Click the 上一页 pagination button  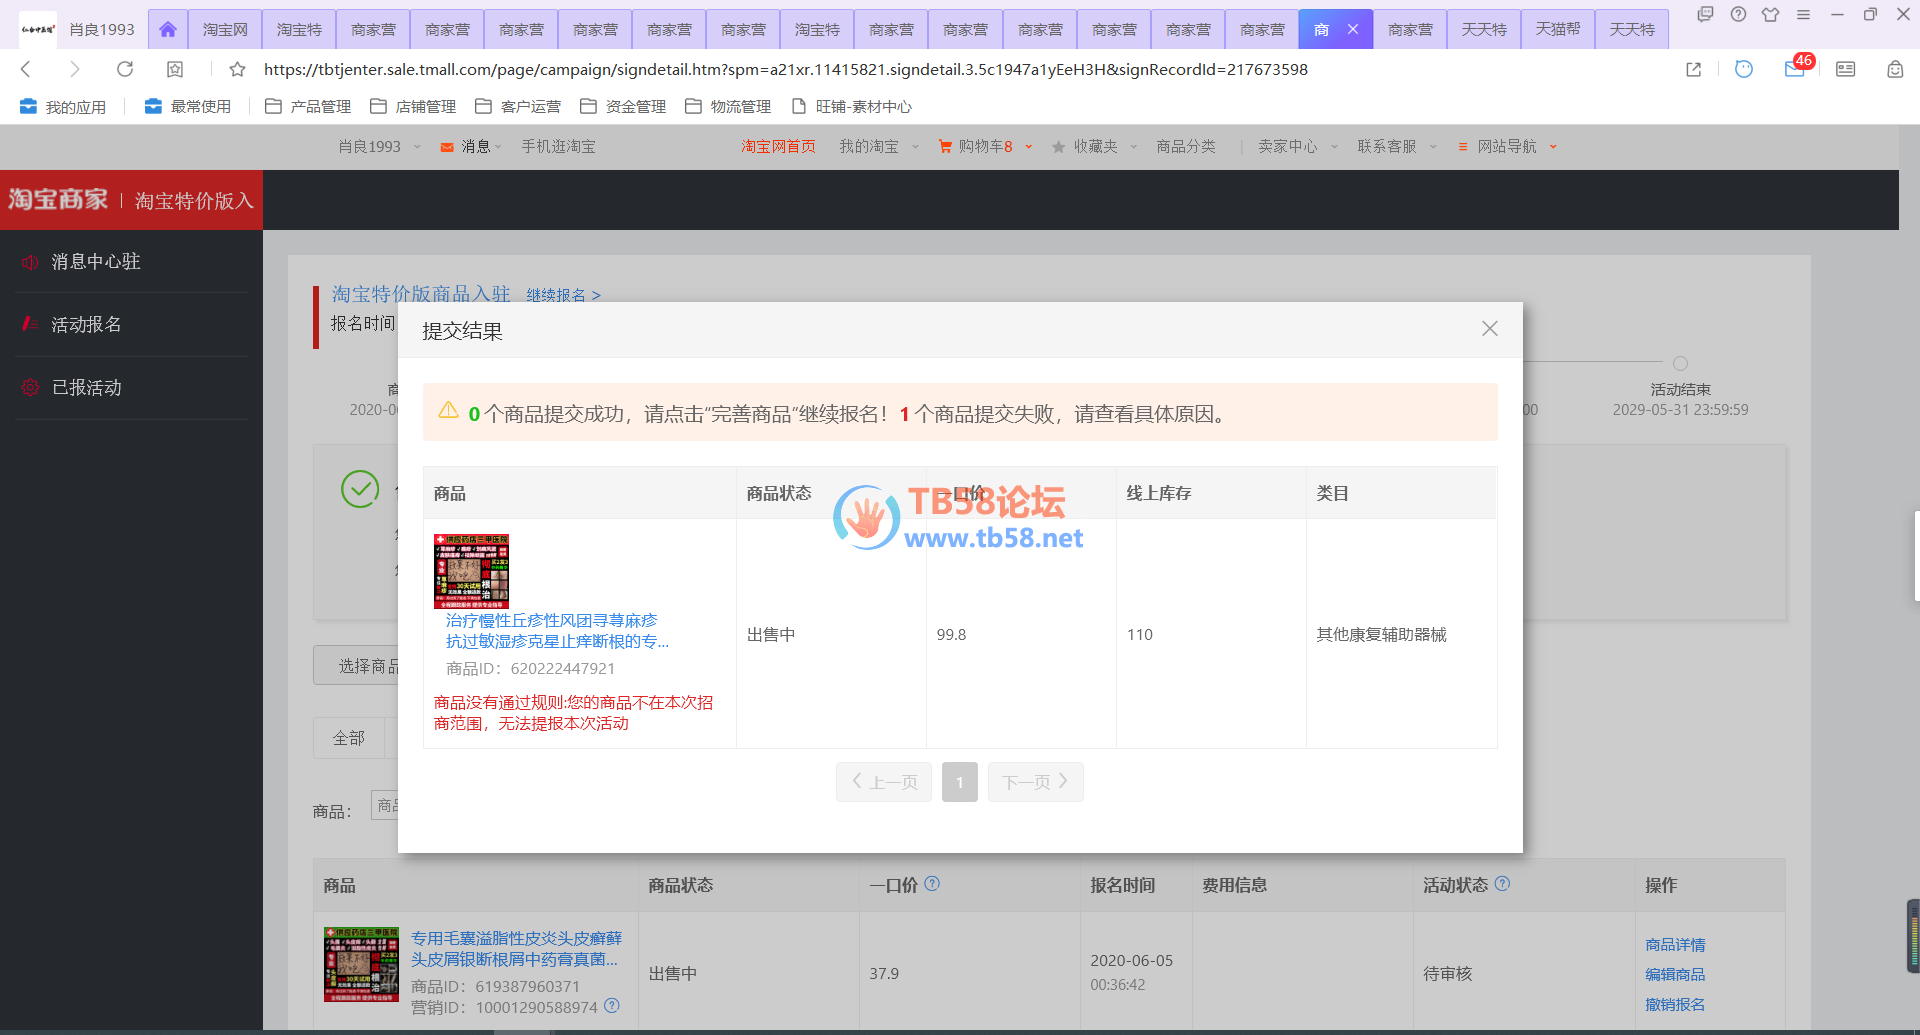884,782
